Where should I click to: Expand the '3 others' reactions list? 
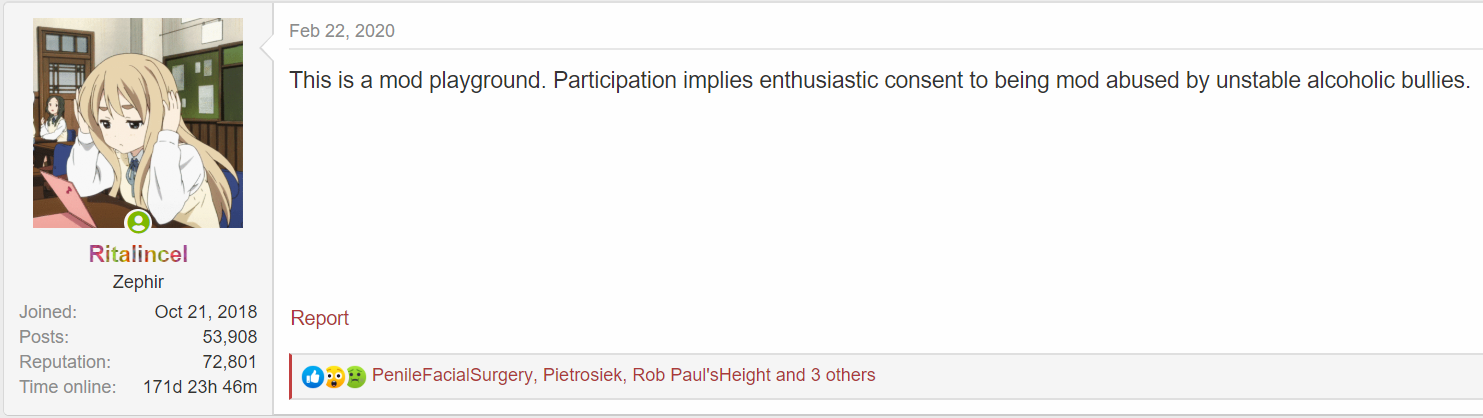(842, 376)
